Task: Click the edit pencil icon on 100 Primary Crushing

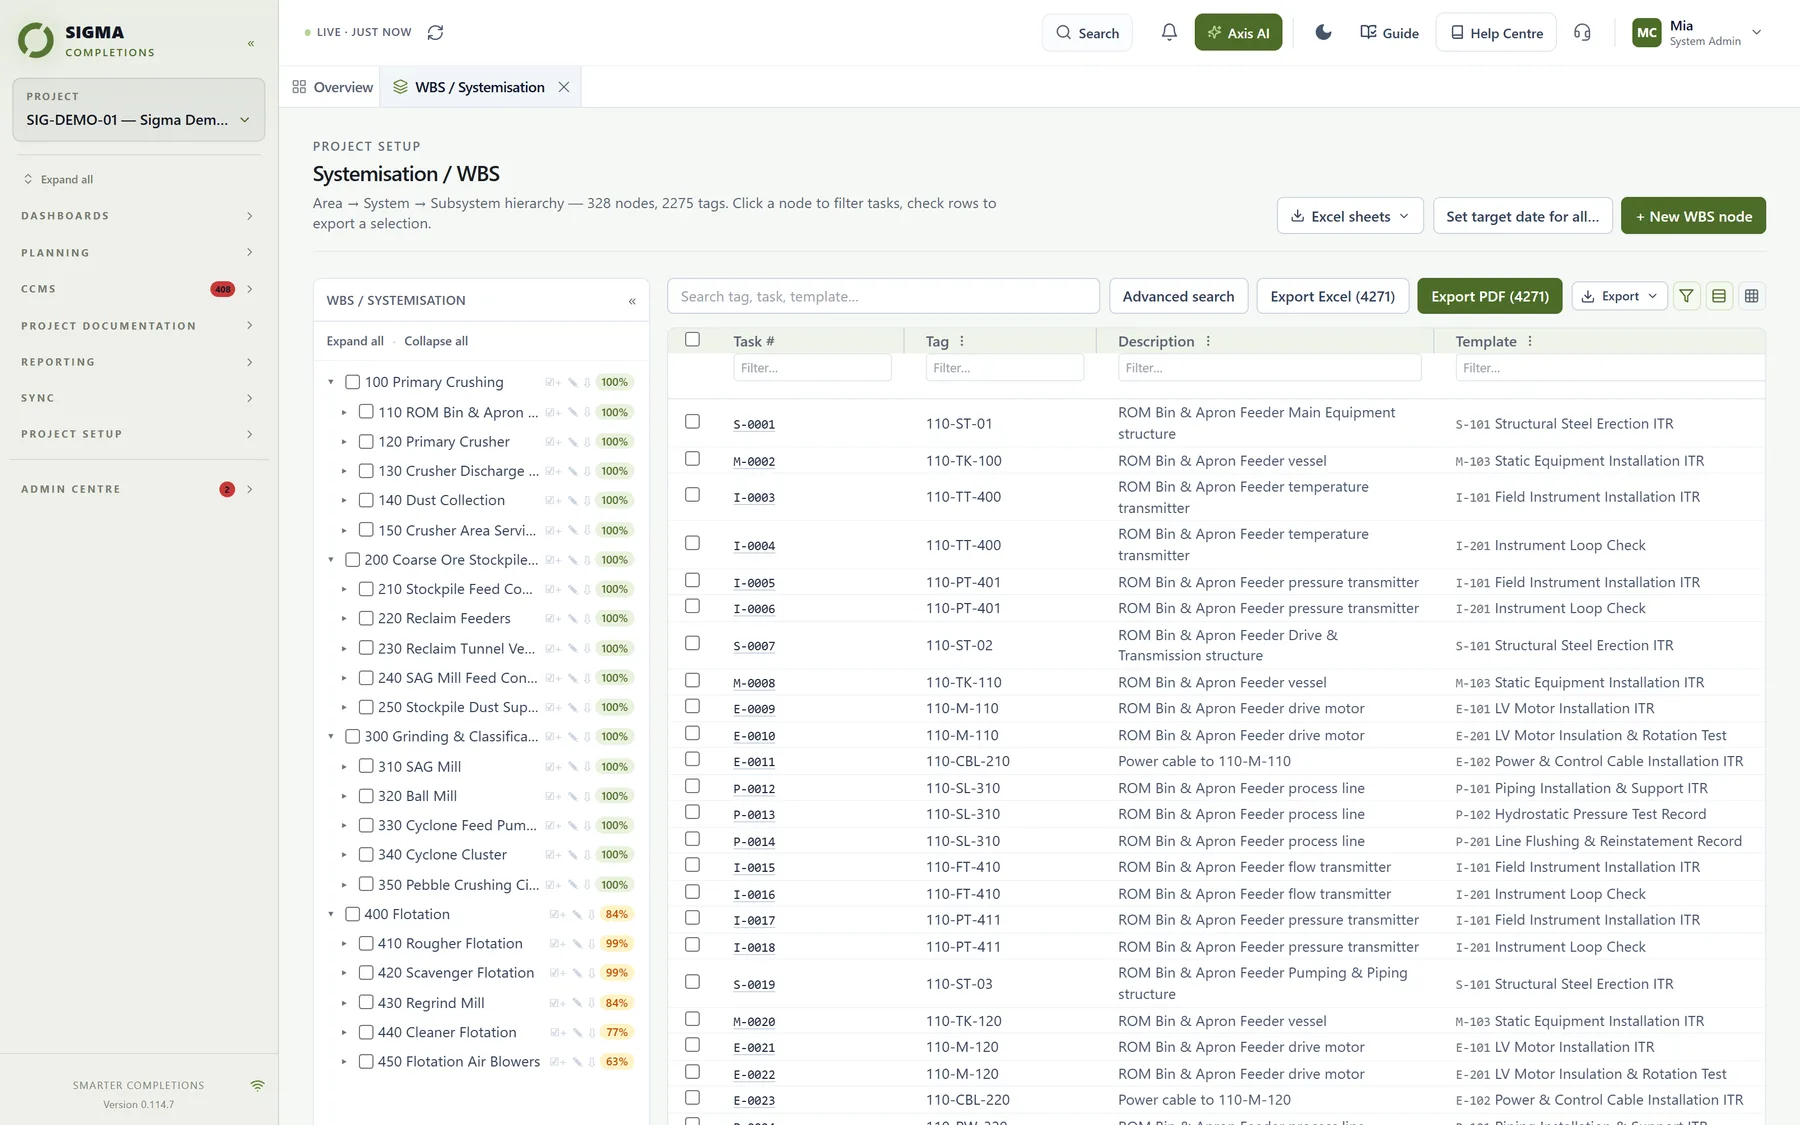Action: tap(573, 382)
